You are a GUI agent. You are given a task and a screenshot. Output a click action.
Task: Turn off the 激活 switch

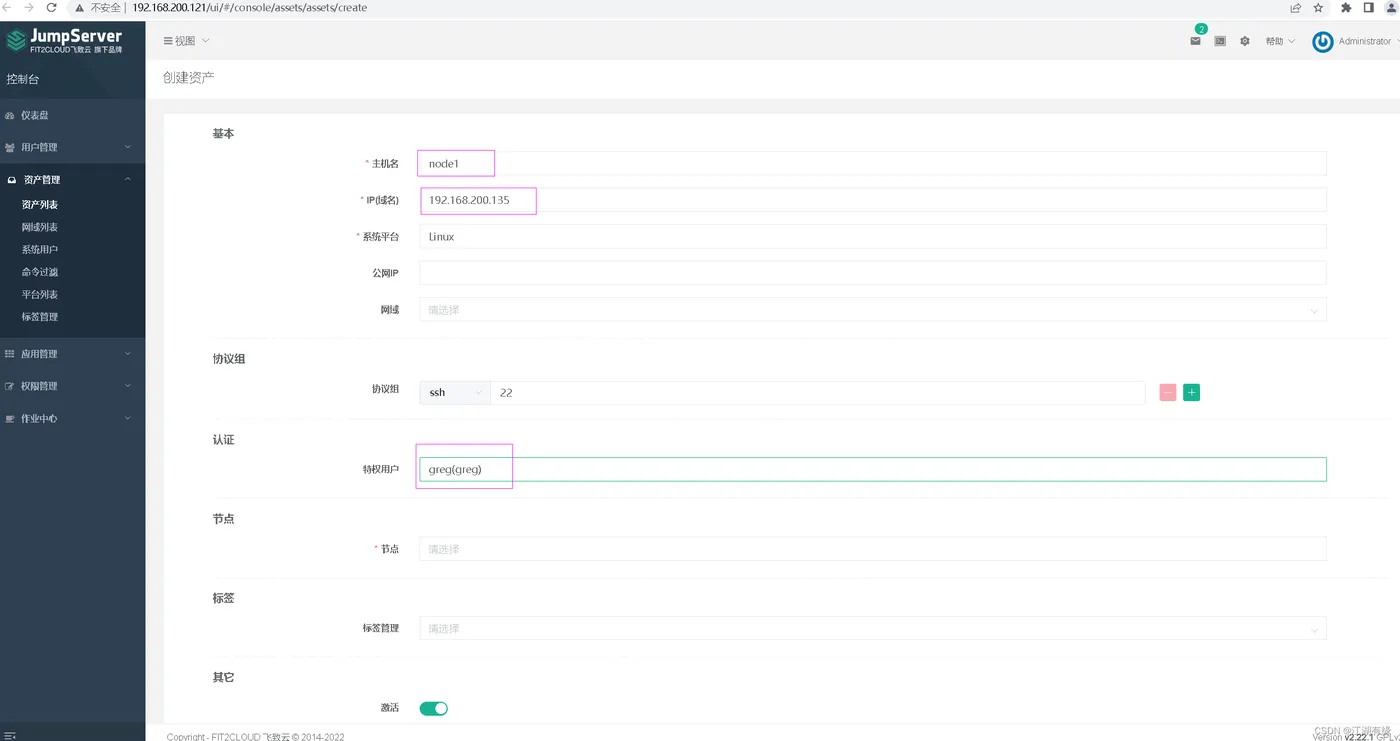coord(433,708)
